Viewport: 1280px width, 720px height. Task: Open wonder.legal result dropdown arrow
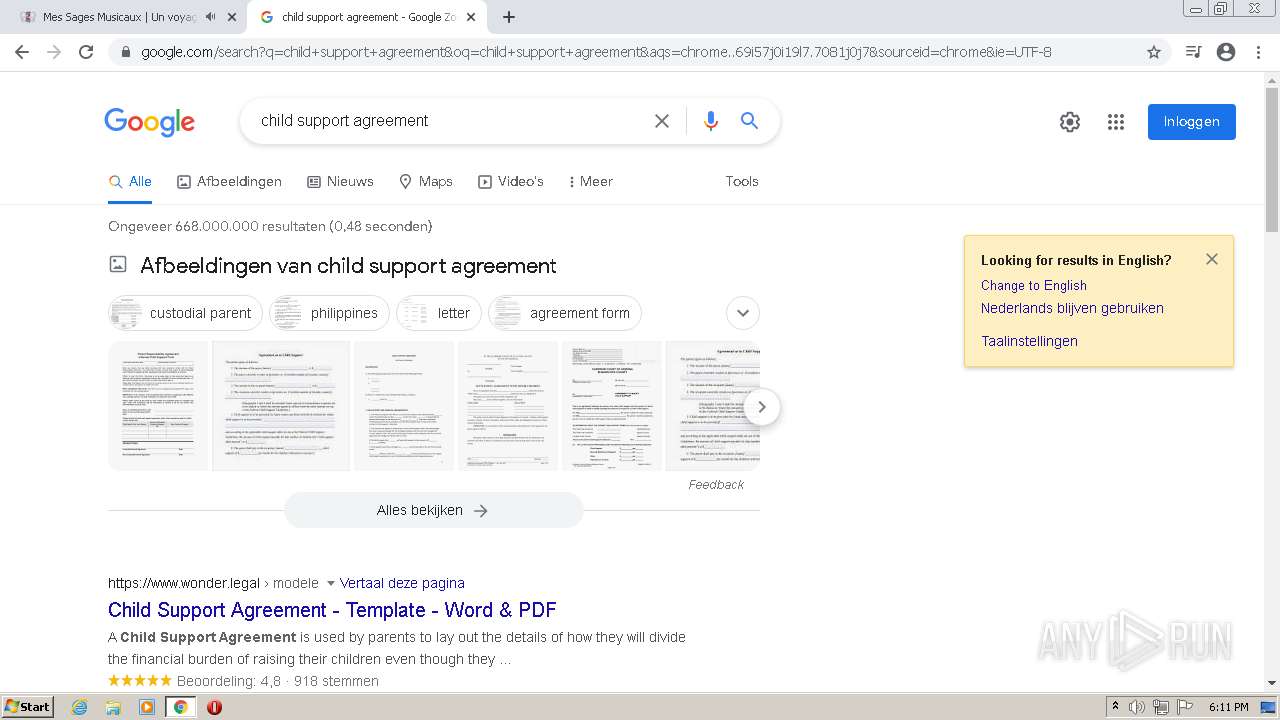point(331,583)
